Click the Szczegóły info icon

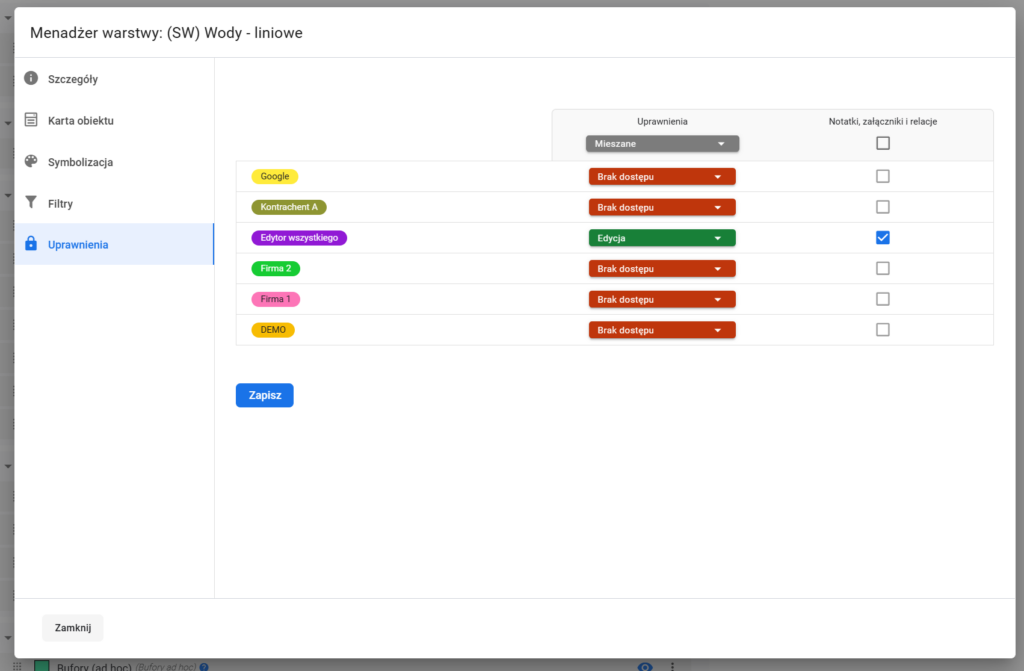coord(31,78)
